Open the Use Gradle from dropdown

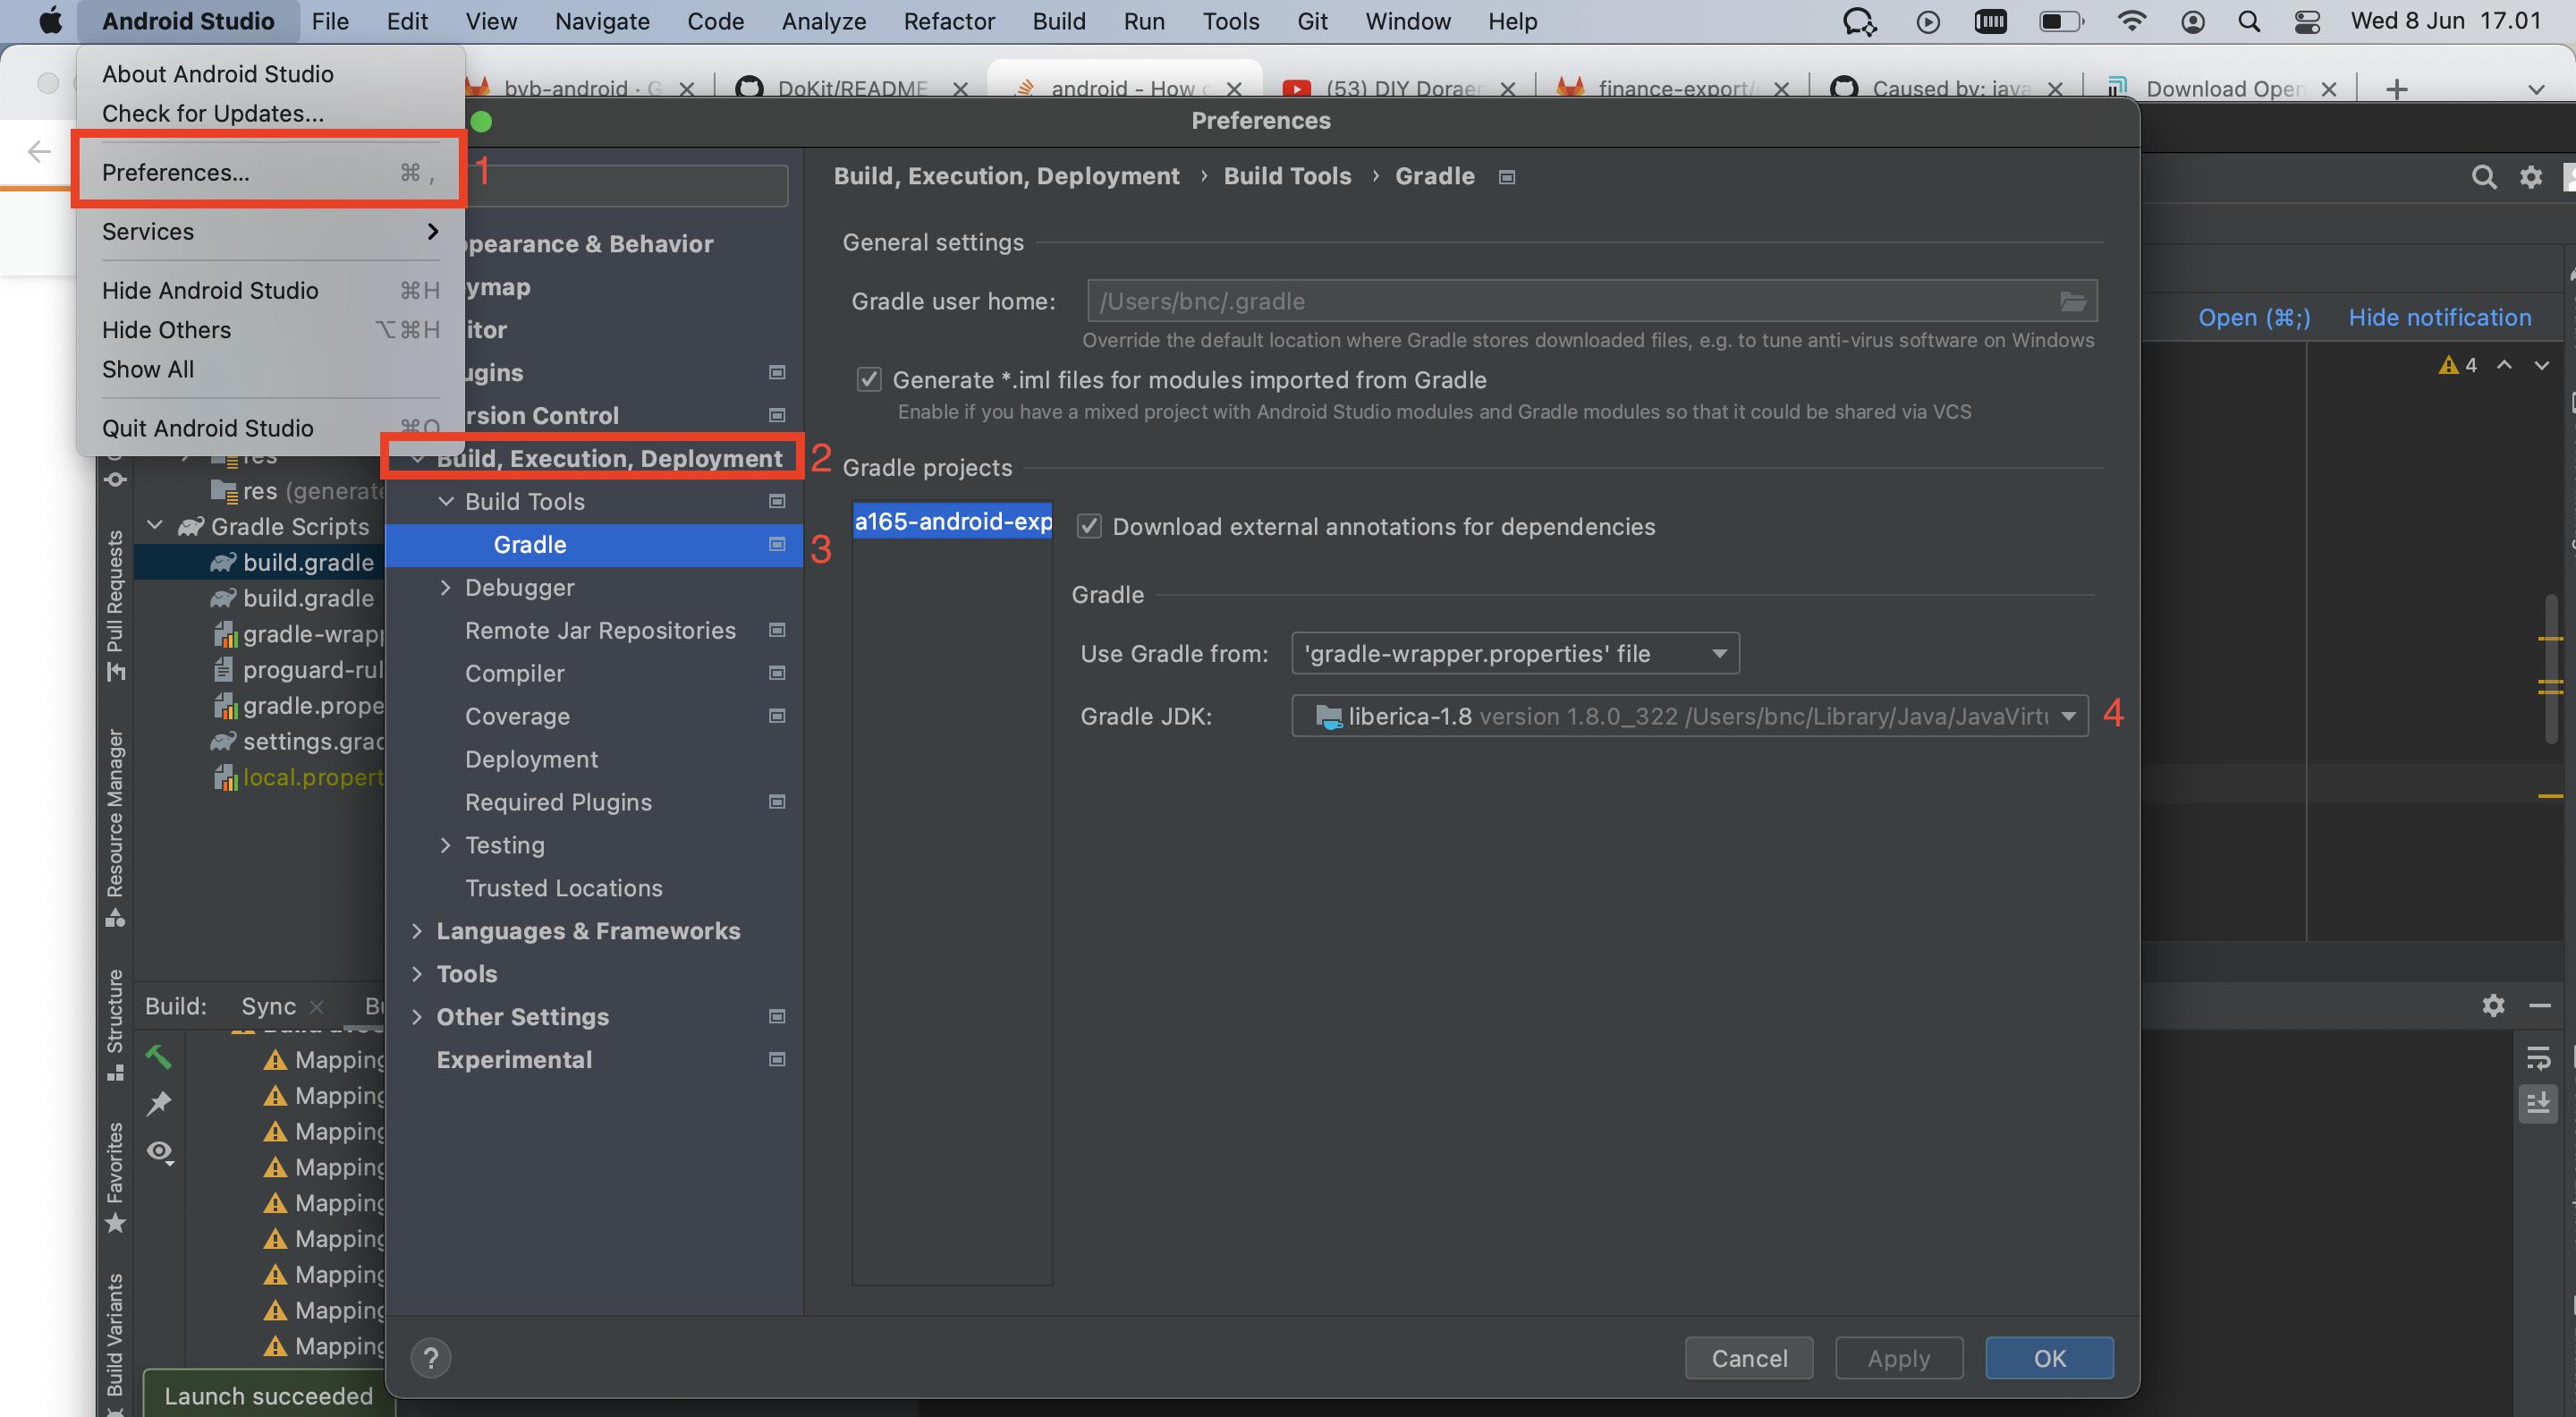(x=1515, y=654)
